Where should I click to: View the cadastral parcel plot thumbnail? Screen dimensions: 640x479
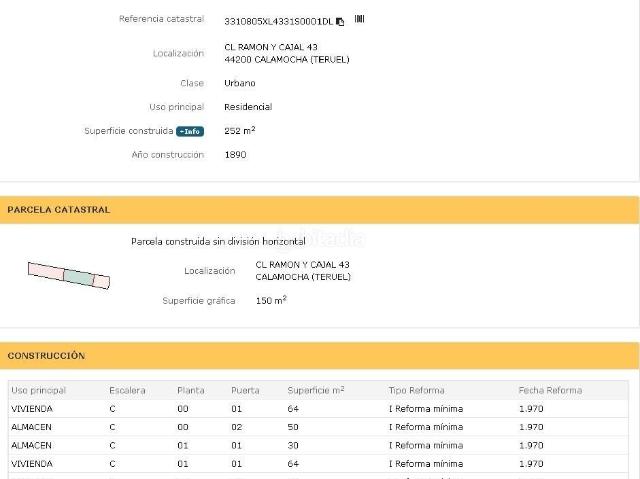pyautogui.click(x=69, y=275)
